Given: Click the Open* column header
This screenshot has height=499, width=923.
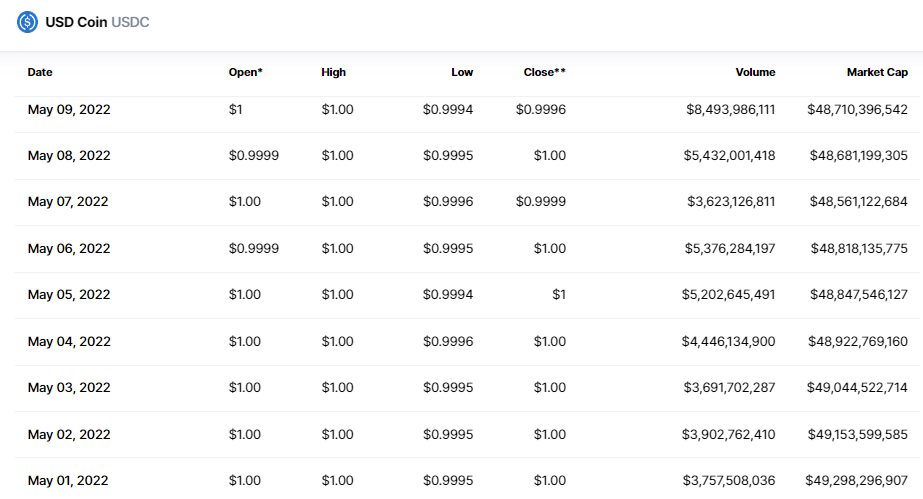Looking at the screenshot, I should click(245, 72).
